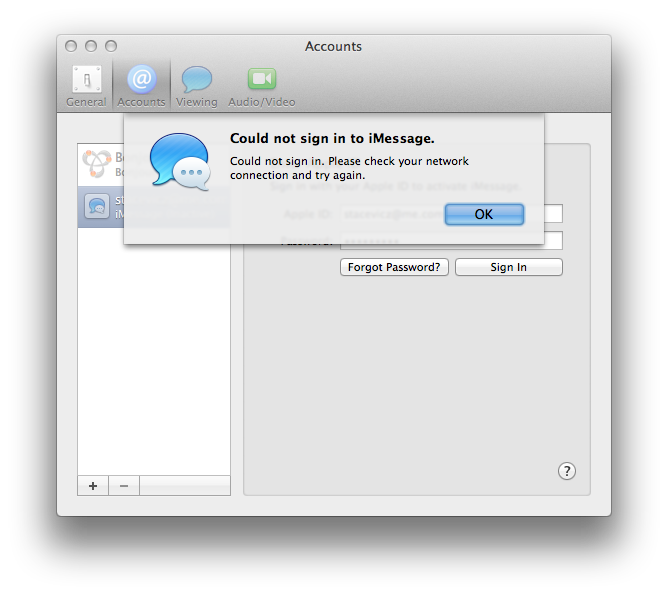Image resolution: width=668 pixels, height=595 pixels.
Task: Remove the selected account with minus button
Action: tap(124, 486)
